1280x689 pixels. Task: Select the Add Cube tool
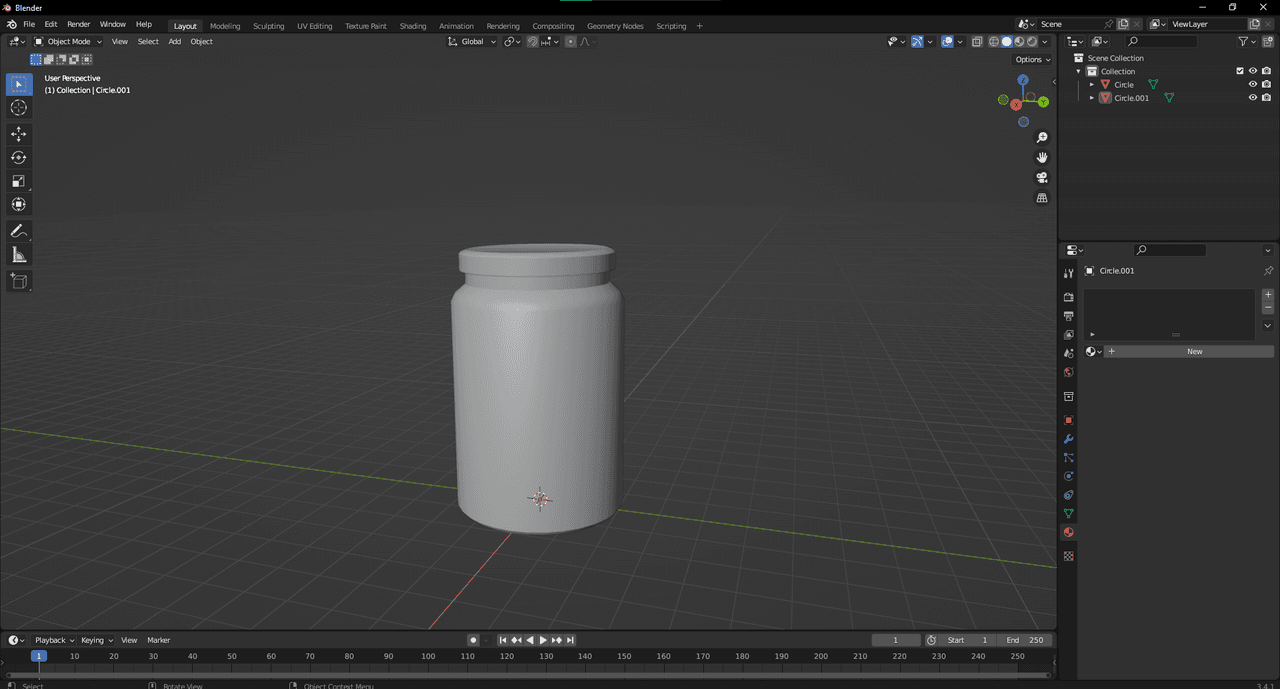tap(19, 281)
